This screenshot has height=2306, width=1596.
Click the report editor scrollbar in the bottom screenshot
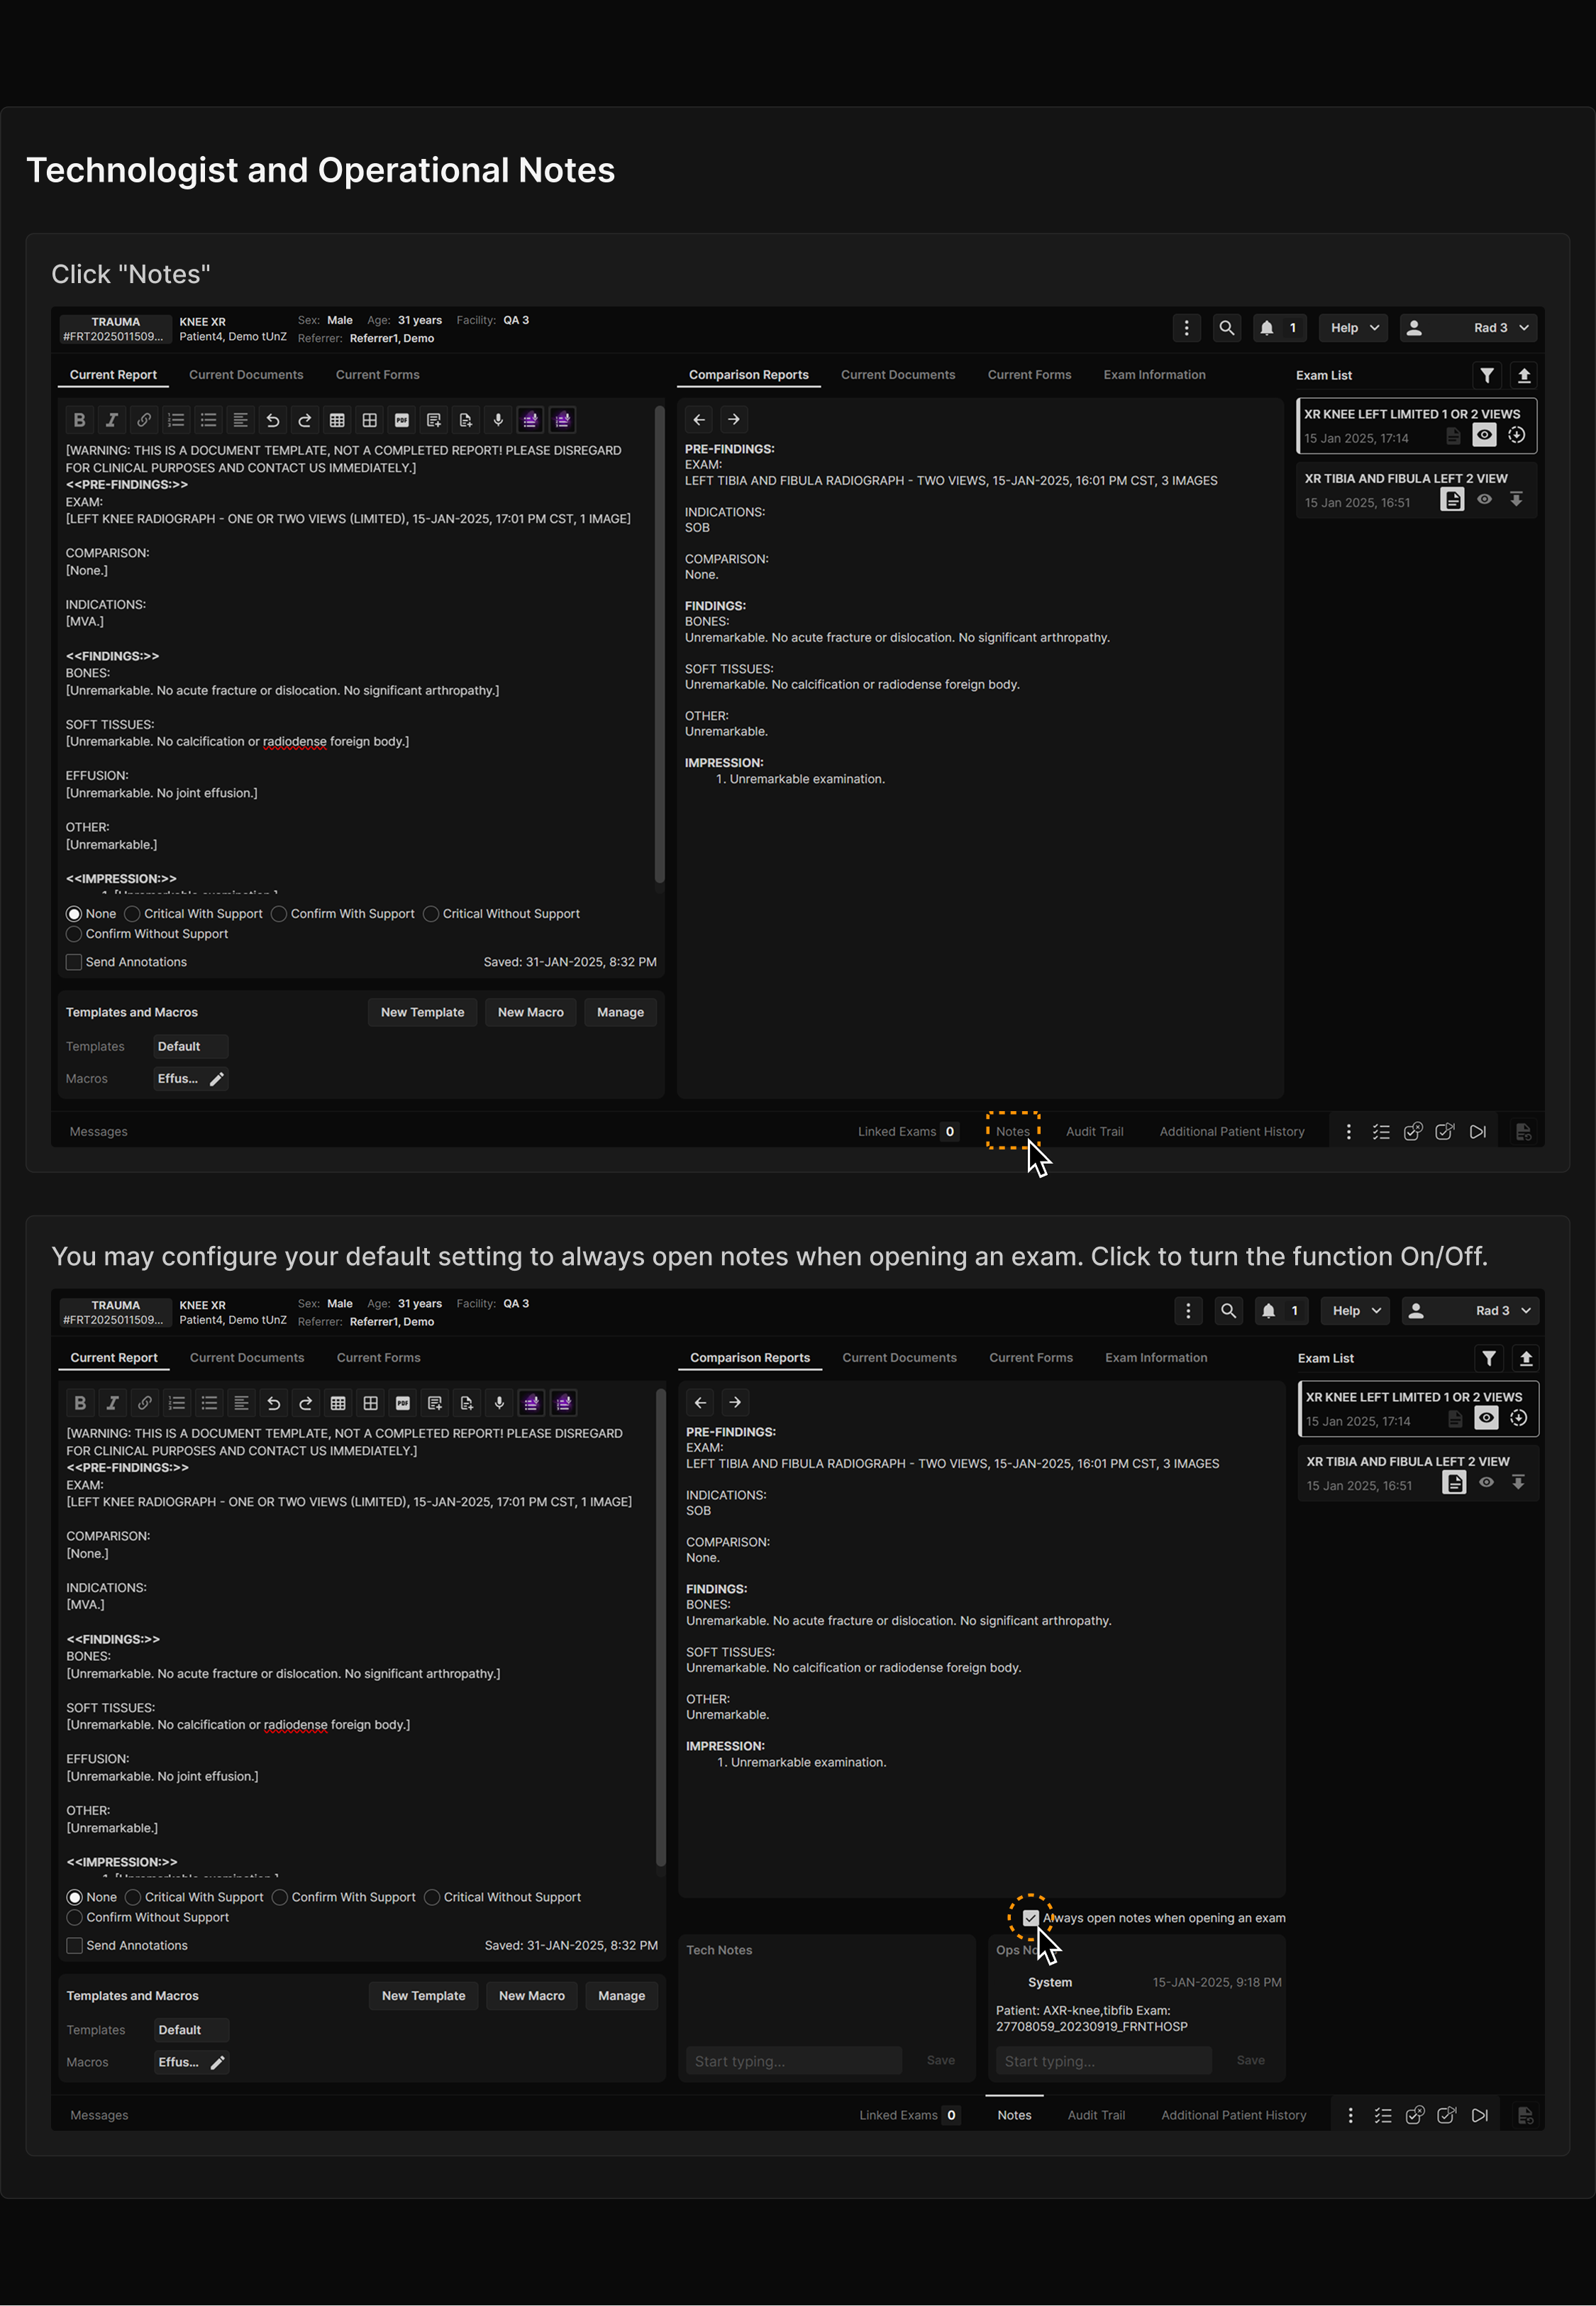click(x=660, y=1628)
